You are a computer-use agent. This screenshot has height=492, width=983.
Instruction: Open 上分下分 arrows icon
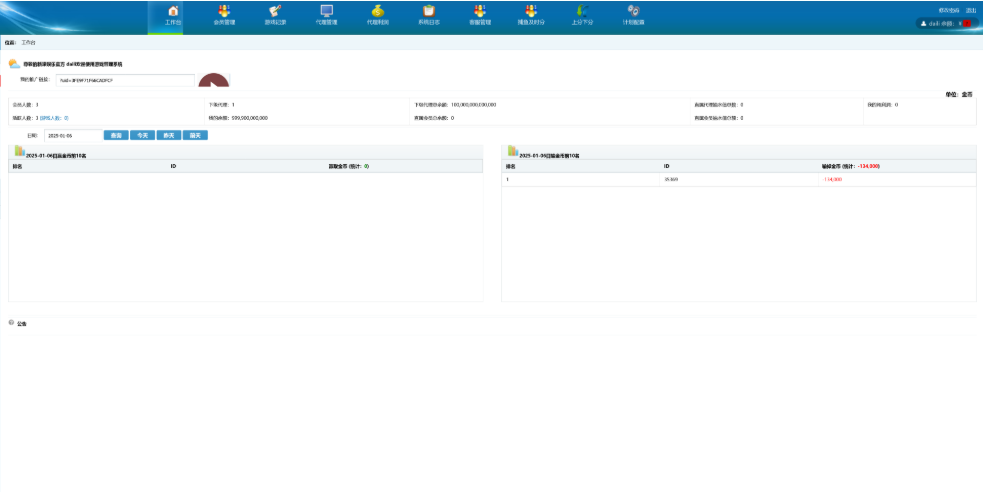click(581, 11)
